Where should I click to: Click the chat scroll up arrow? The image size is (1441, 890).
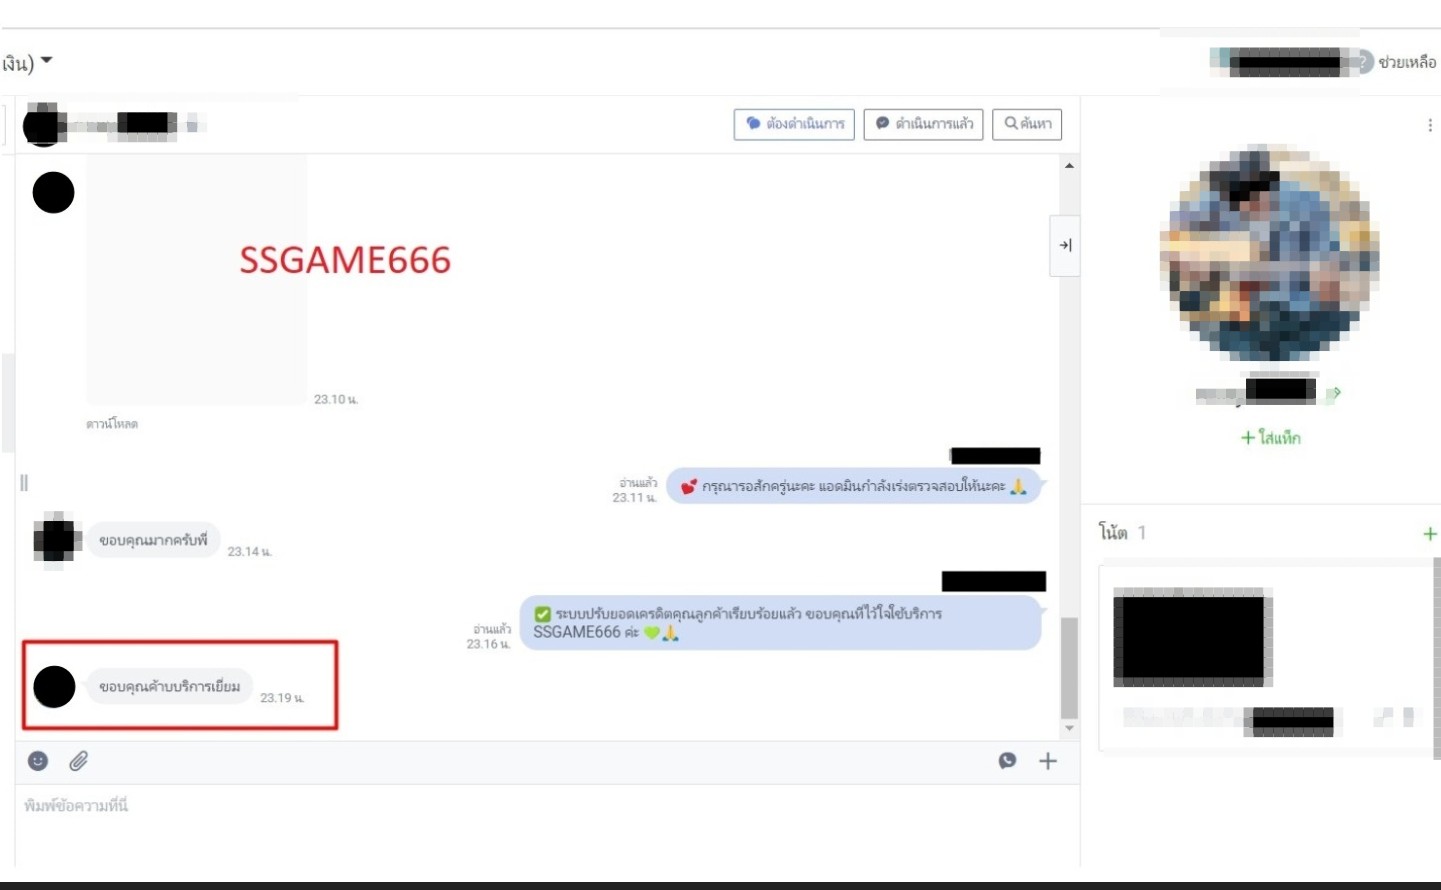tap(1069, 166)
